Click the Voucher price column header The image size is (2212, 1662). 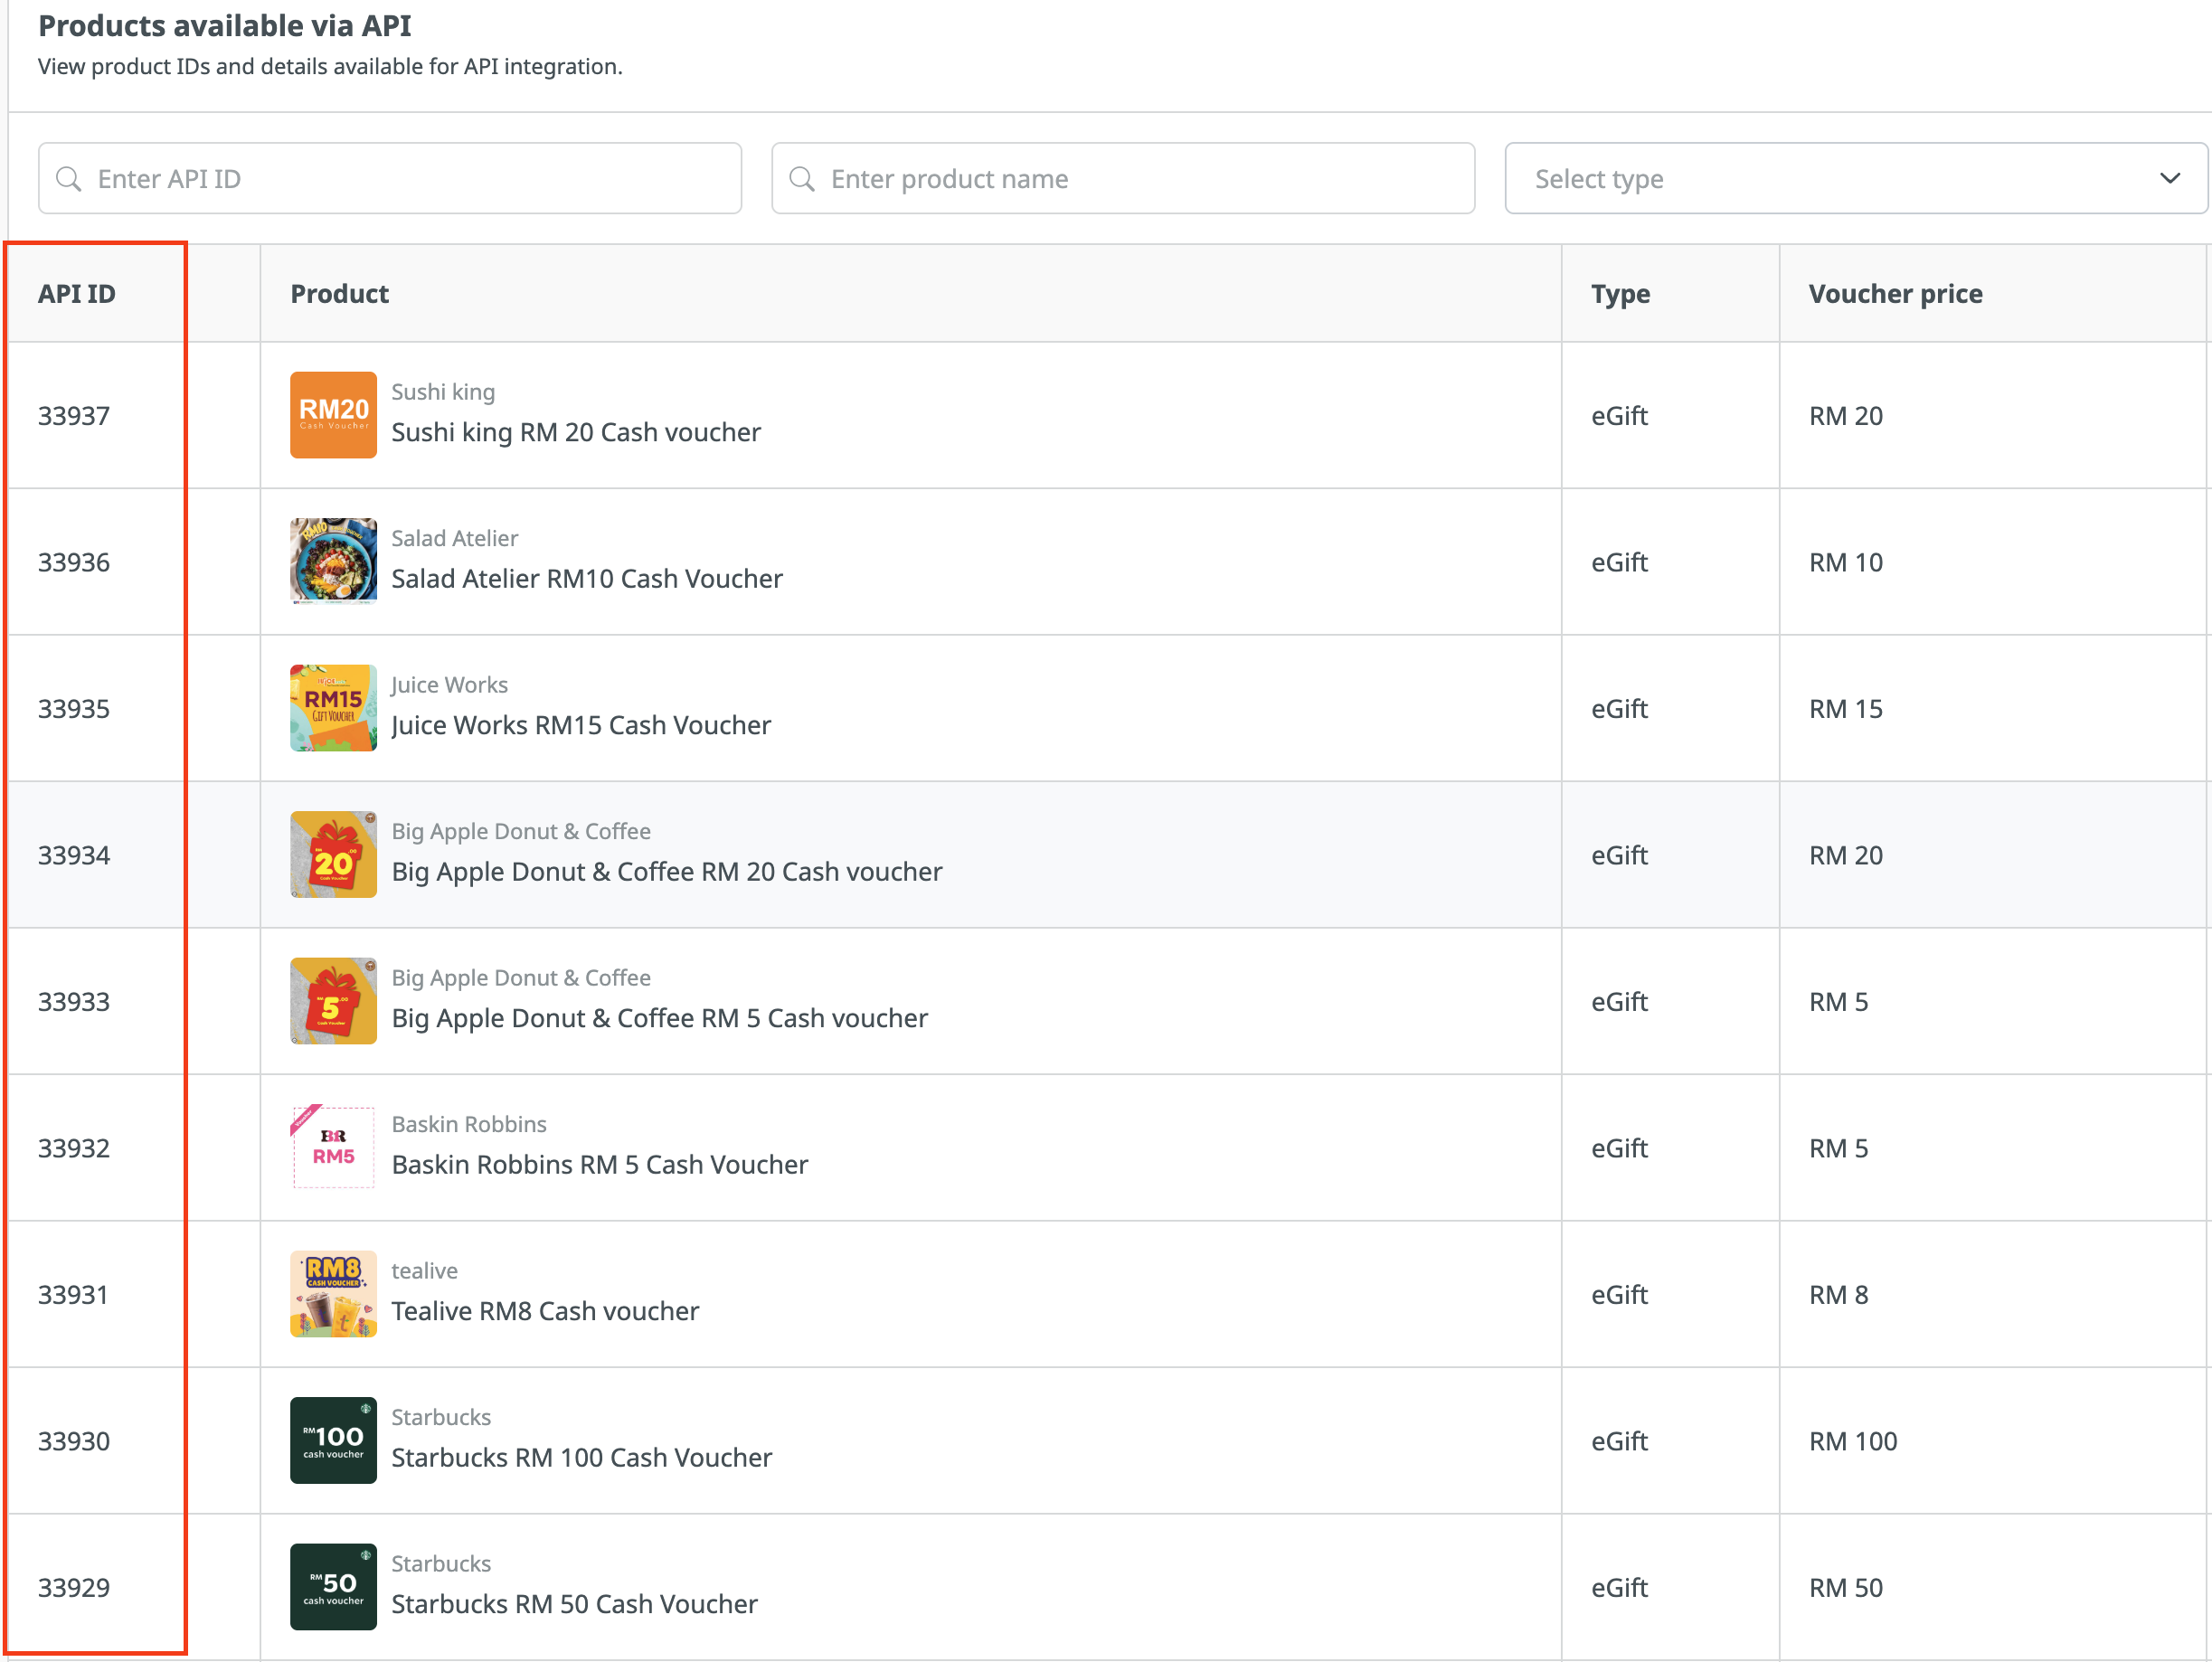1895,294
